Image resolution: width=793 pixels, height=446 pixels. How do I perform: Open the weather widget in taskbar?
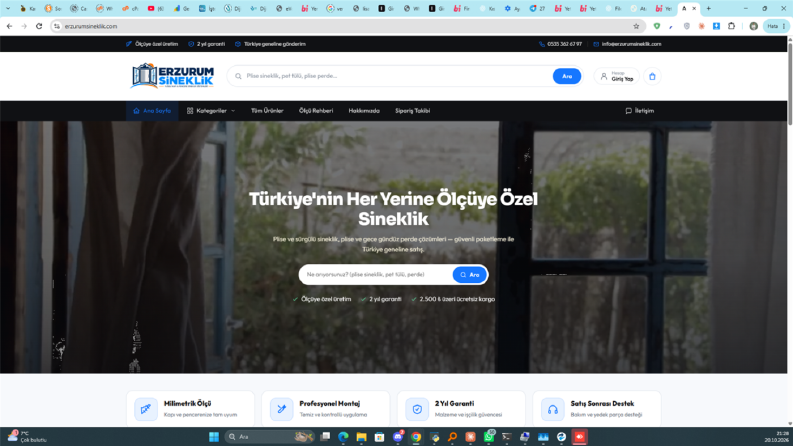click(x=28, y=437)
